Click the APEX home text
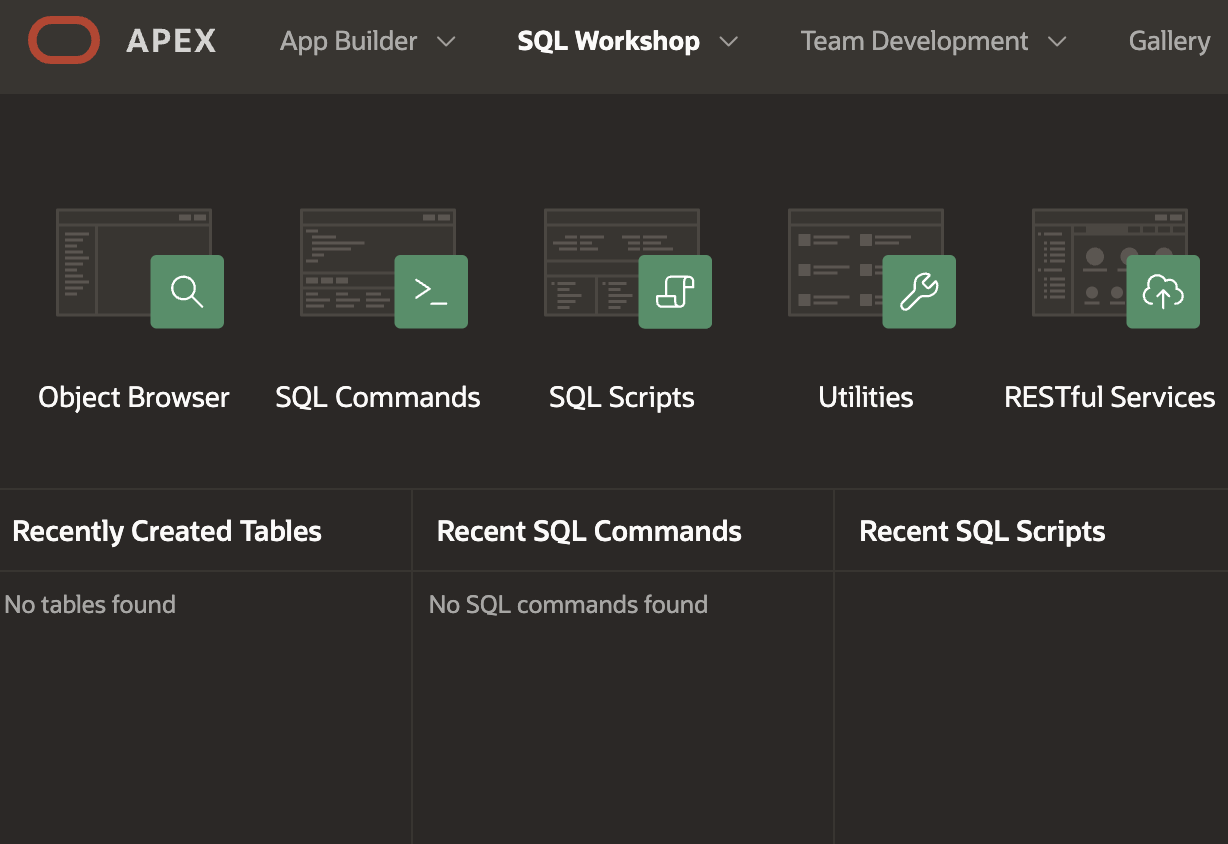 (171, 41)
